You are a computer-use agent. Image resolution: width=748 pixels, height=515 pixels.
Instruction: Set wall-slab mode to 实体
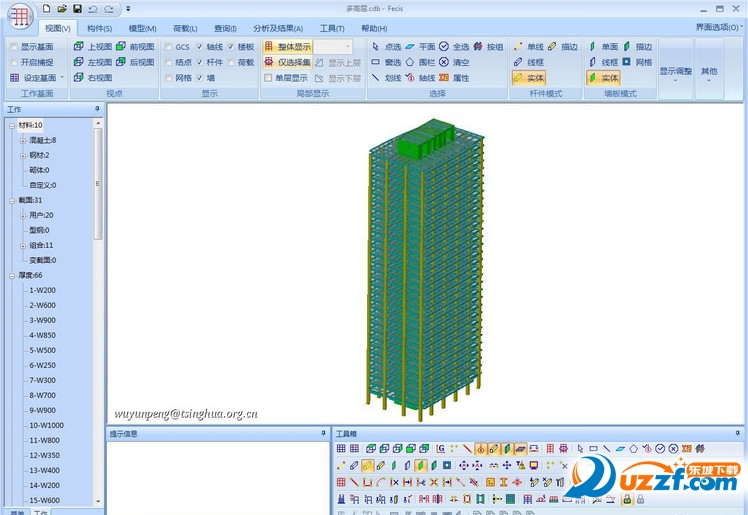(x=603, y=77)
